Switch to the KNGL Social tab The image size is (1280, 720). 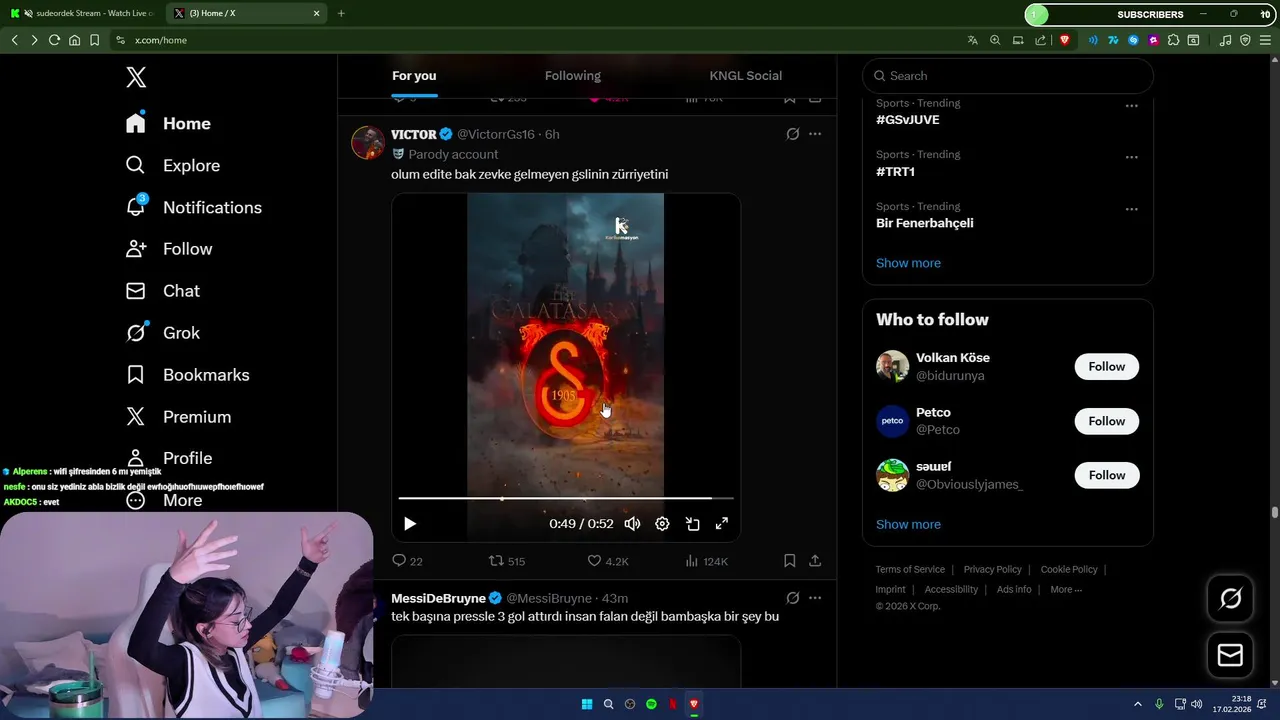[x=746, y=76]
